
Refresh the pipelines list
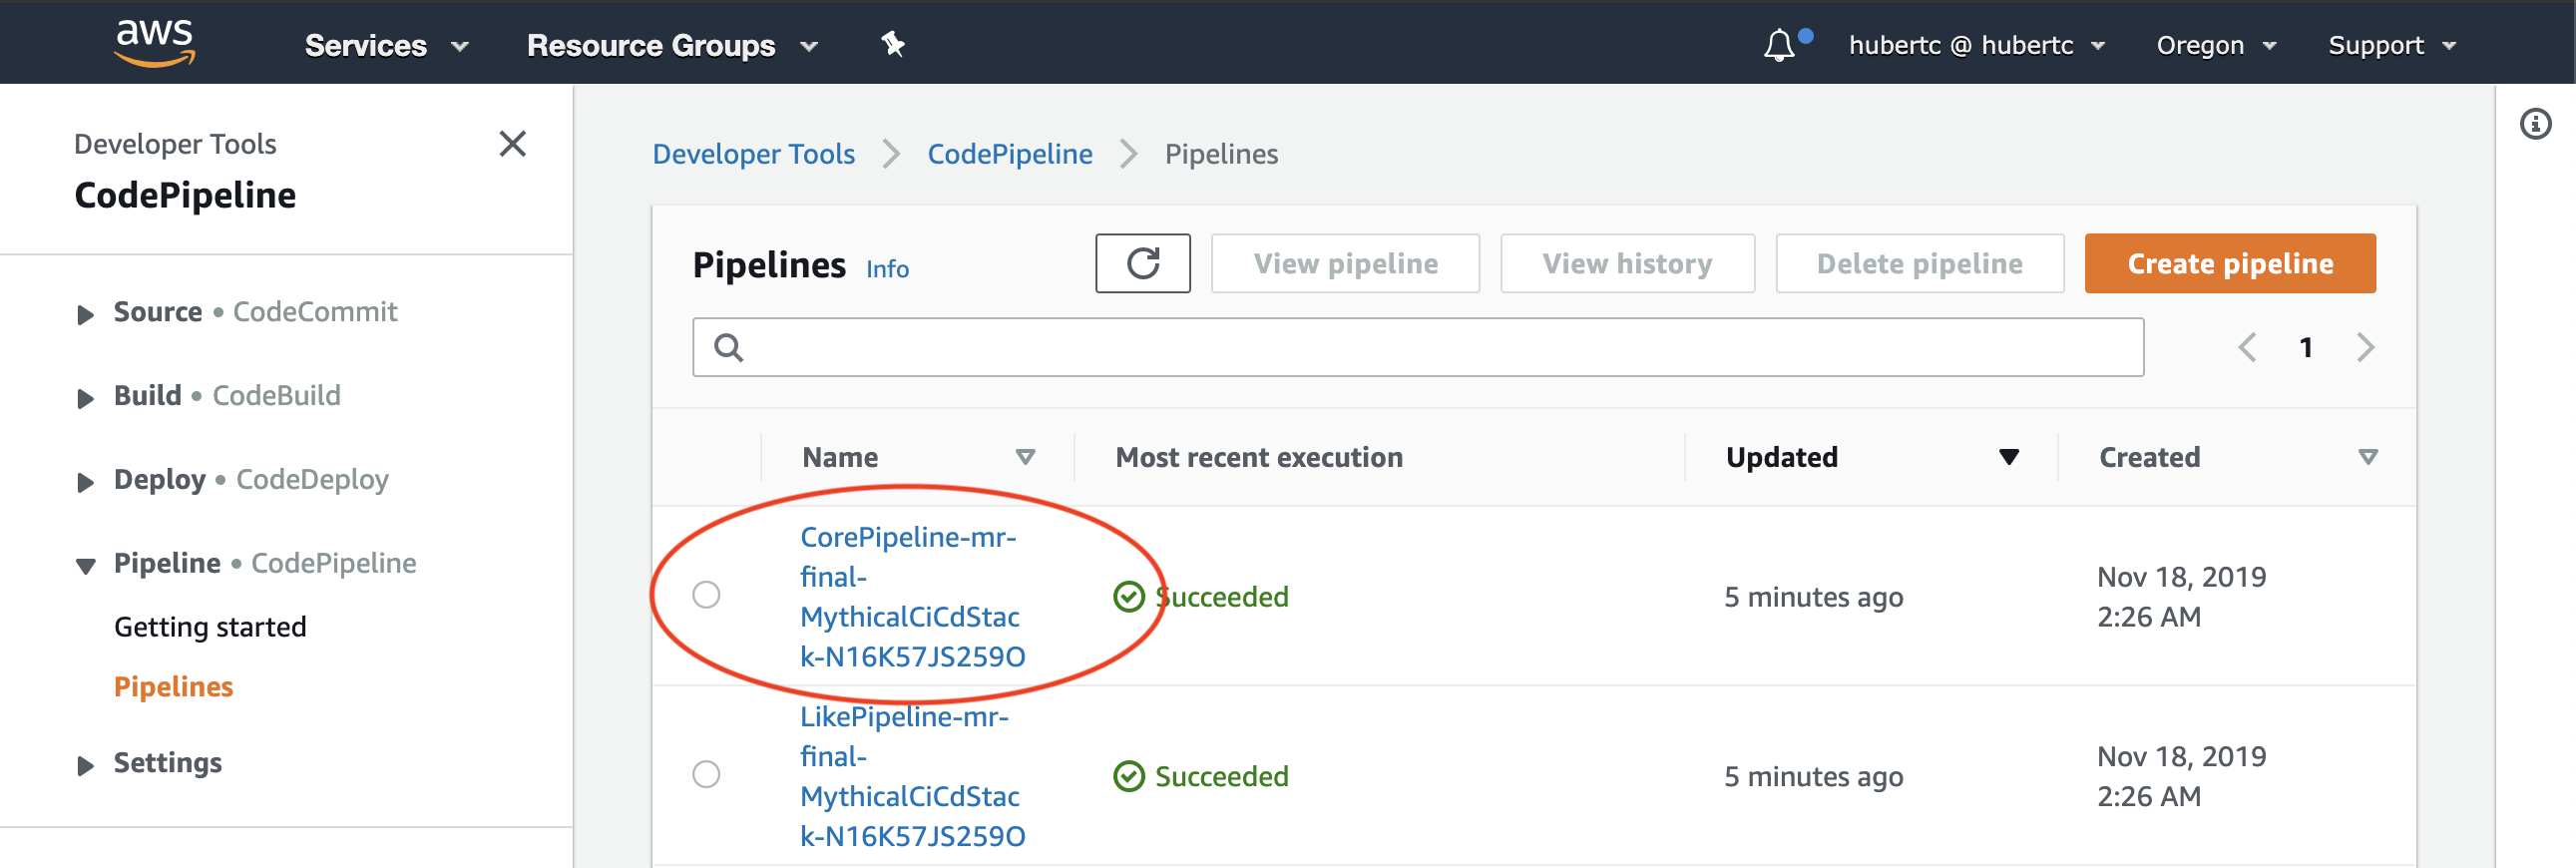point(1142,263)
